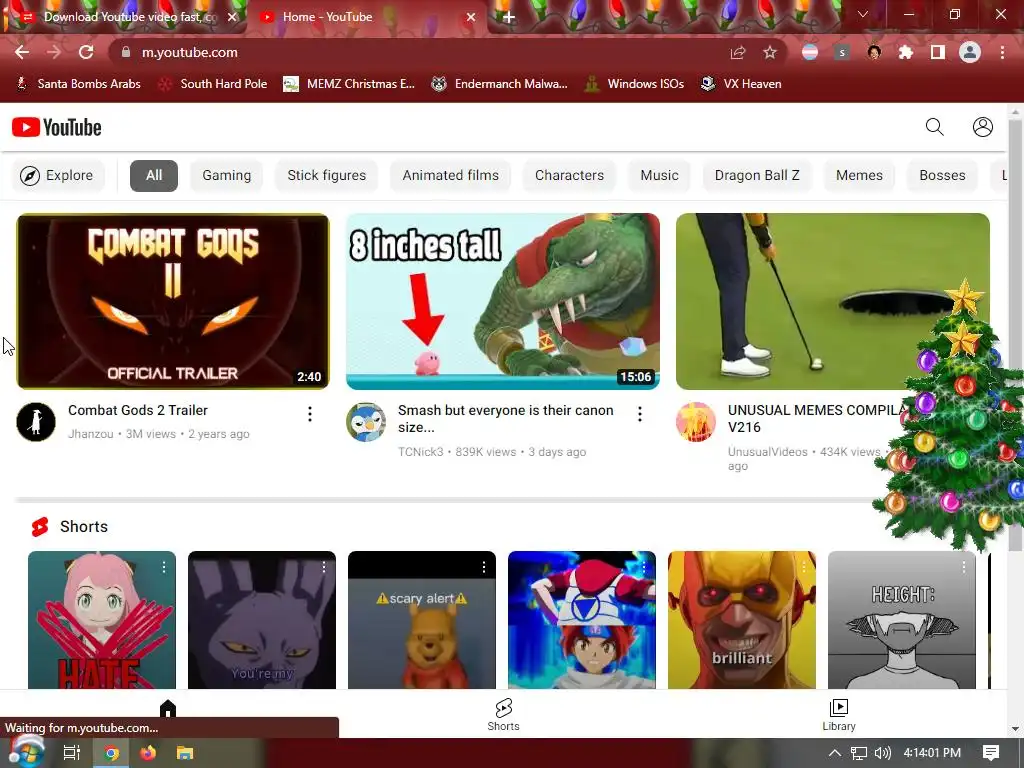
Task: Click the share page icon in address bar
Action: point(738,52)
